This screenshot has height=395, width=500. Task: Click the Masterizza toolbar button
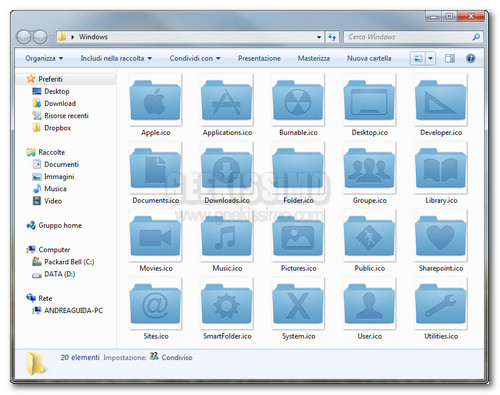tap(314, 58)
